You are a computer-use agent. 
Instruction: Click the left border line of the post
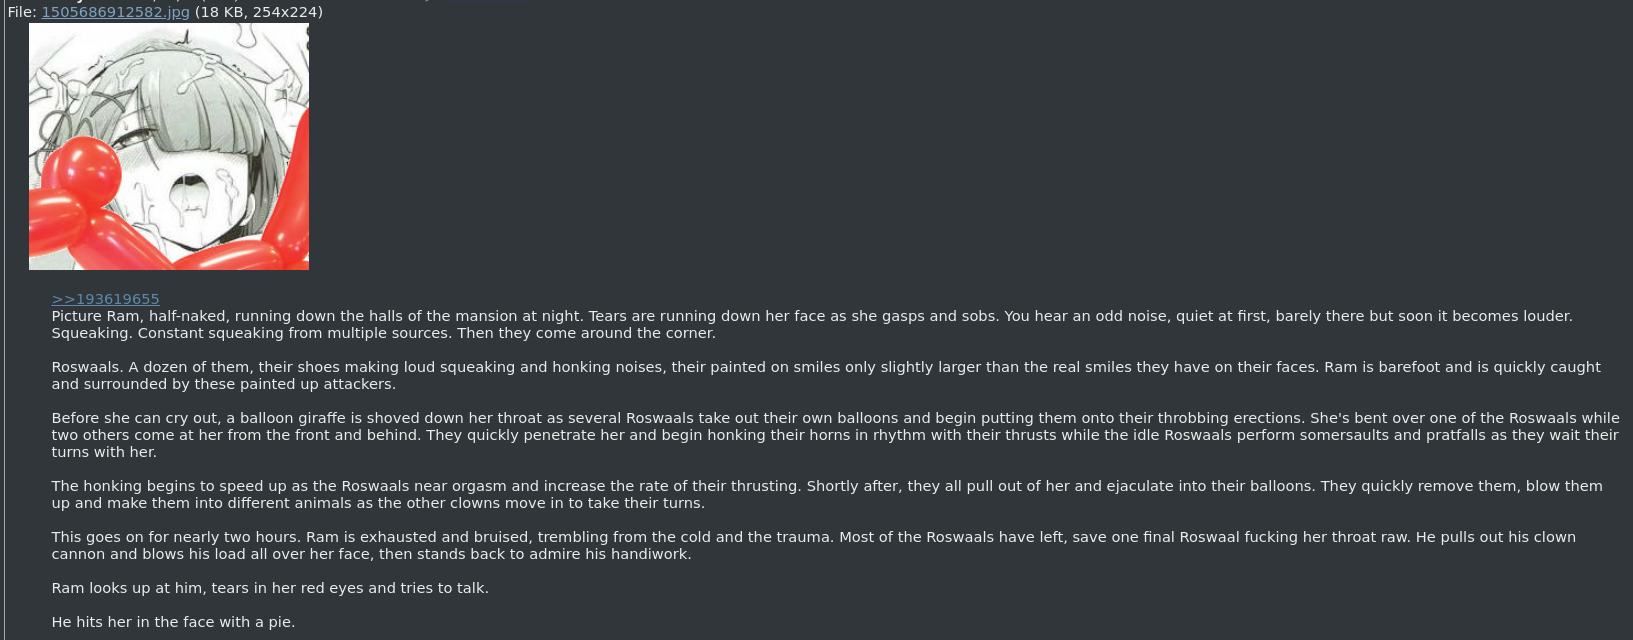[x=4, y=320]
